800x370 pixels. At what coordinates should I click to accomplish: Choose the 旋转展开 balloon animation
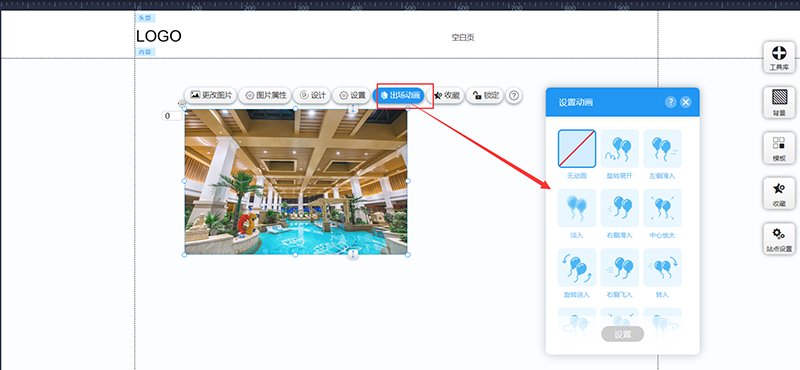[619, 149]
